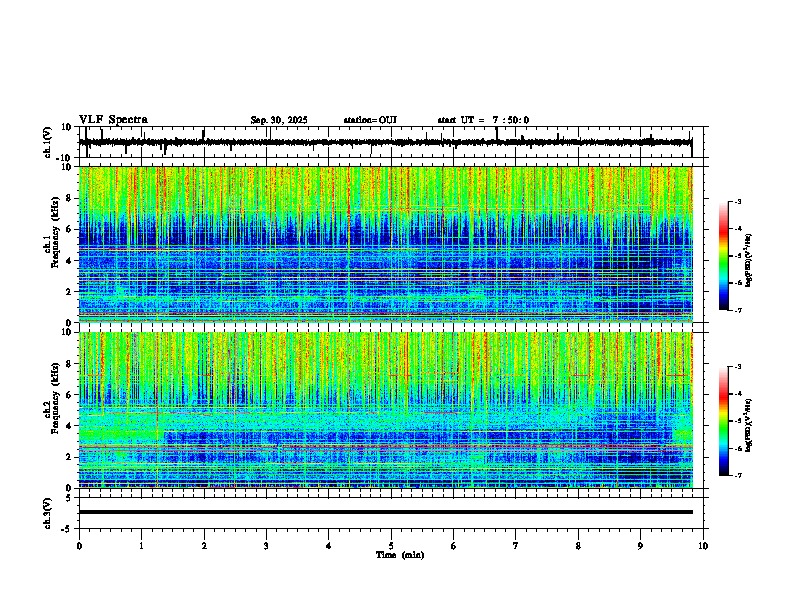Click the time axis tick label '9'
Screen dimensions: 792x612
(x=640, y=546)
